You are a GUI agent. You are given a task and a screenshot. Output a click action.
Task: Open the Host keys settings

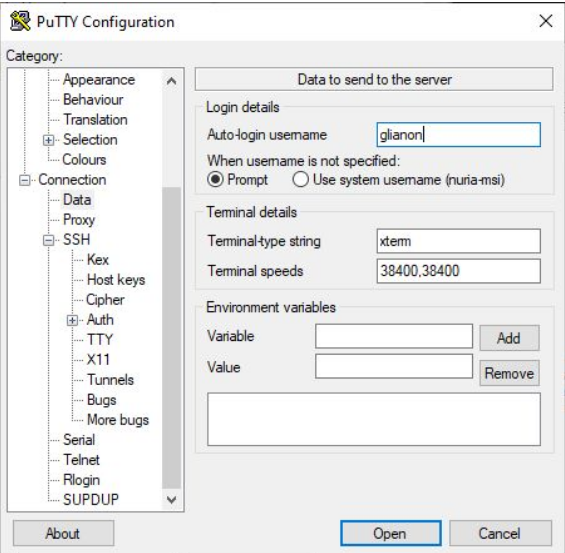[116, 280]
